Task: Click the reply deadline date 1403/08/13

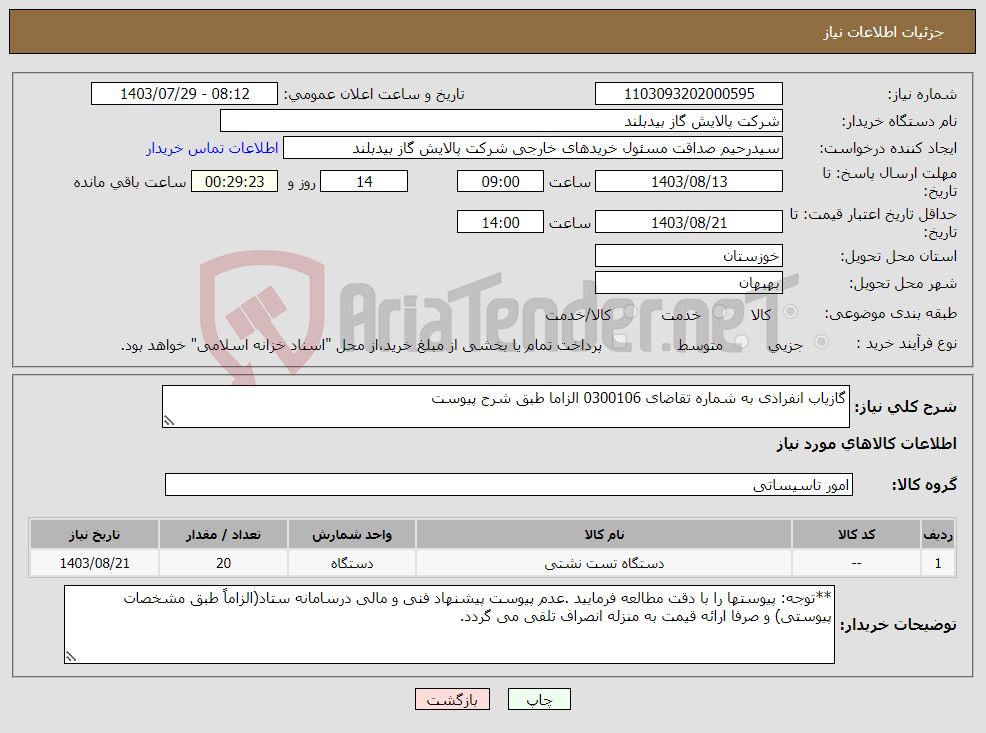Action: 689,182
